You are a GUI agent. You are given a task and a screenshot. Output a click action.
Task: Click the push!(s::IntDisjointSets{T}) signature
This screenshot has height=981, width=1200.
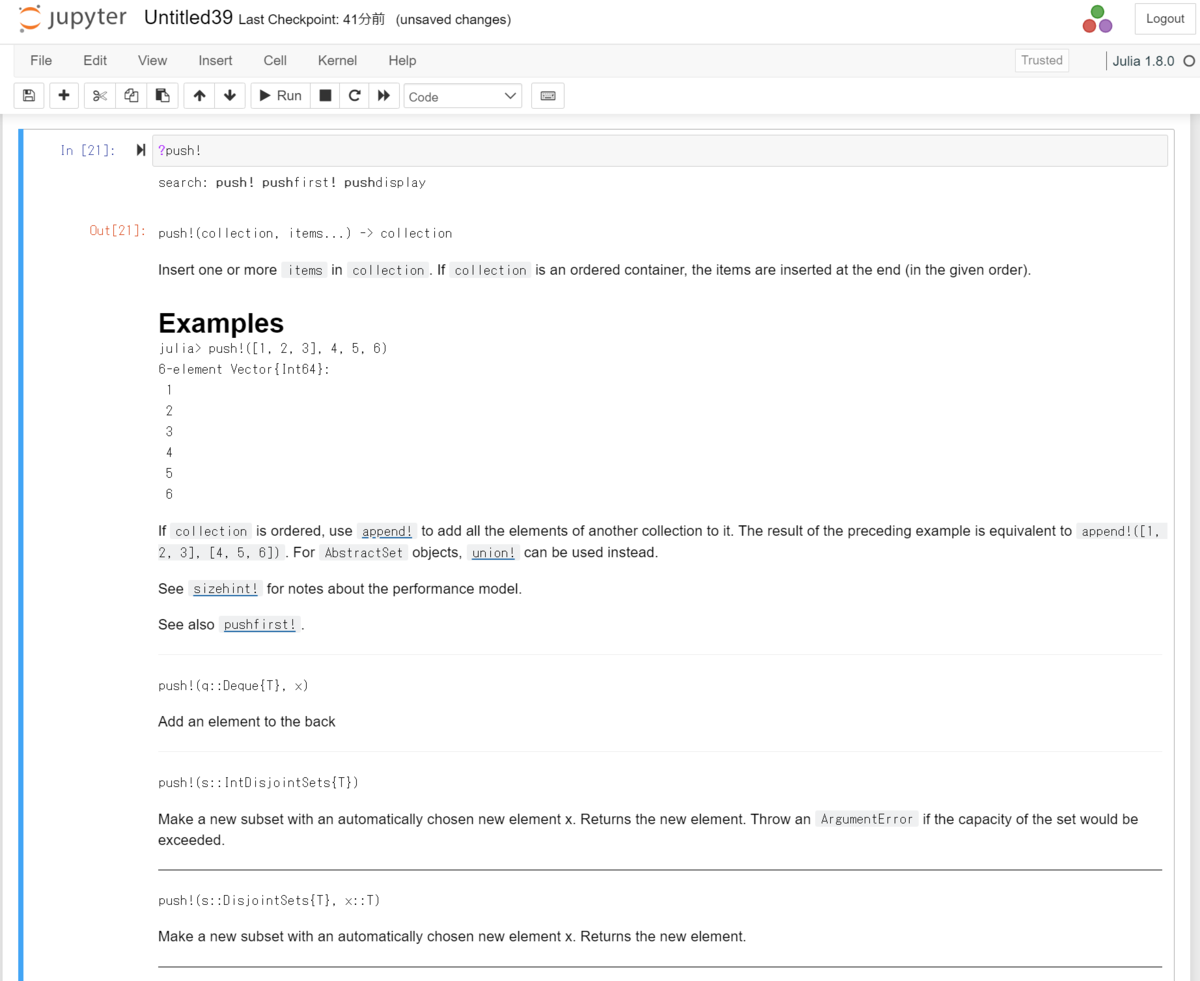(x=258, y=783)
